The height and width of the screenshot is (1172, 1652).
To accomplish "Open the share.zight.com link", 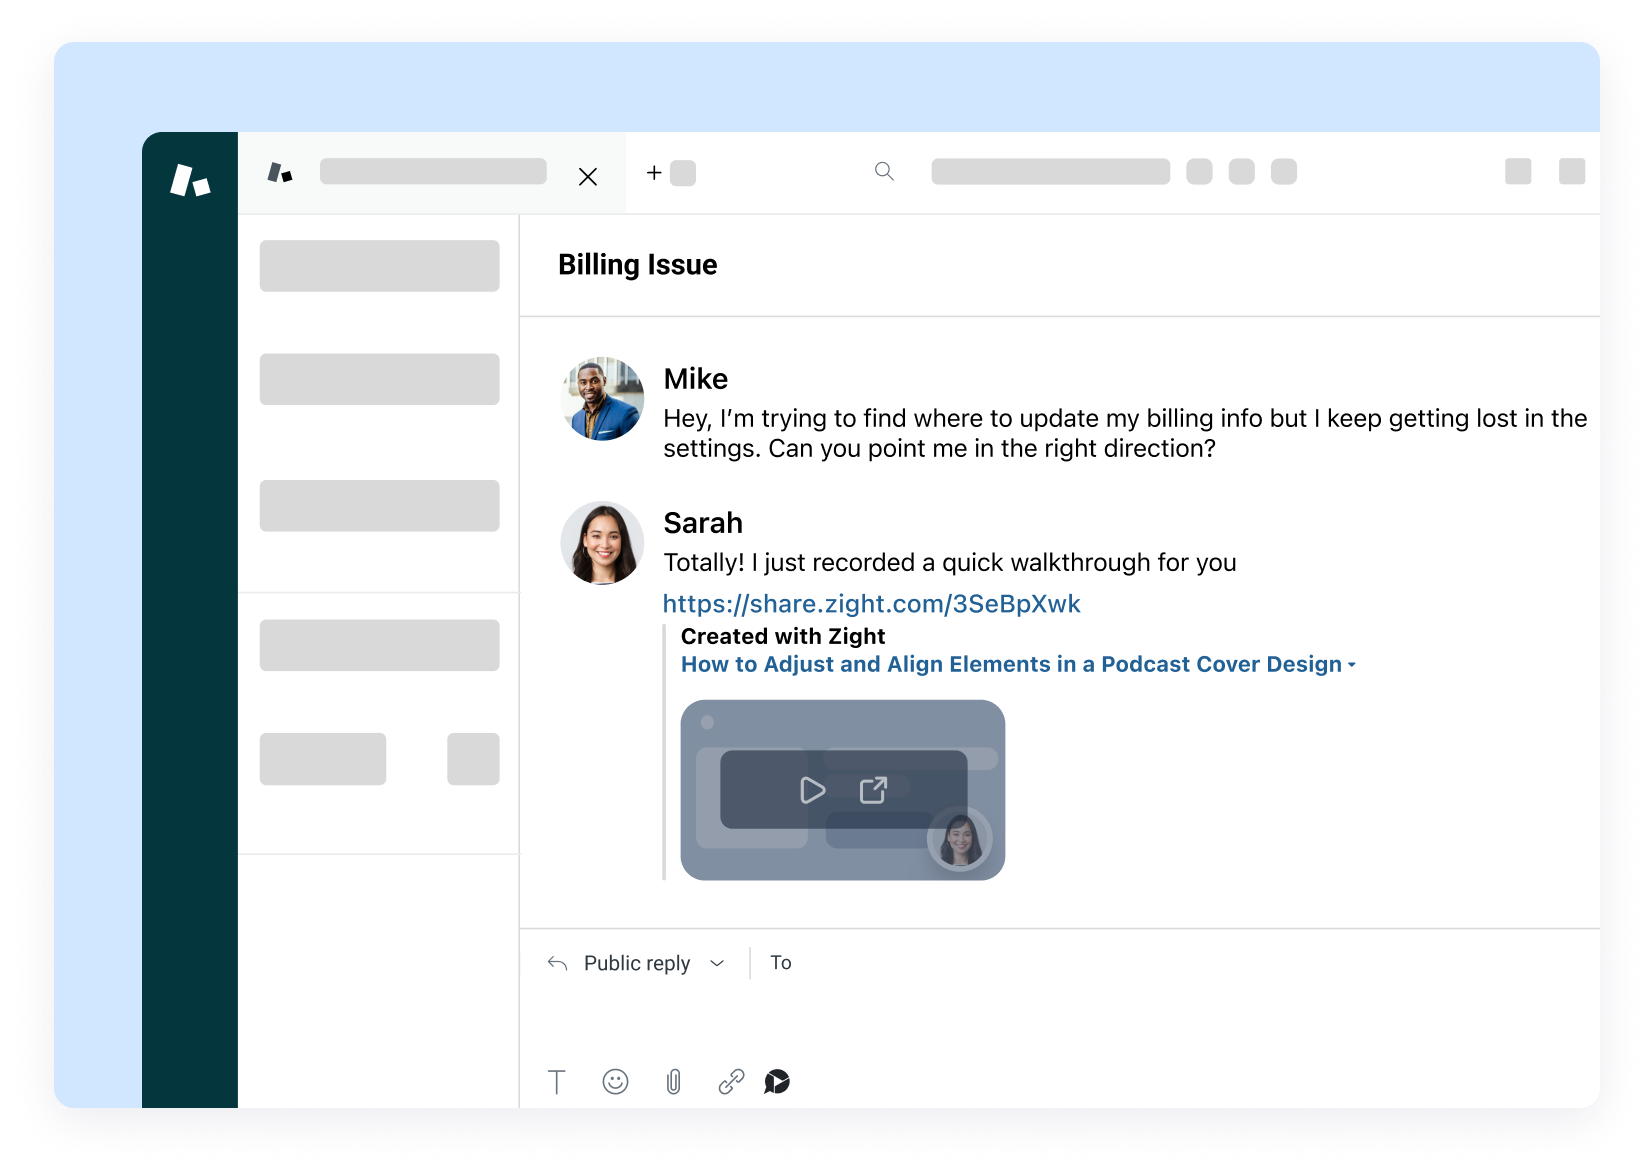I will [x=871, y=604].
